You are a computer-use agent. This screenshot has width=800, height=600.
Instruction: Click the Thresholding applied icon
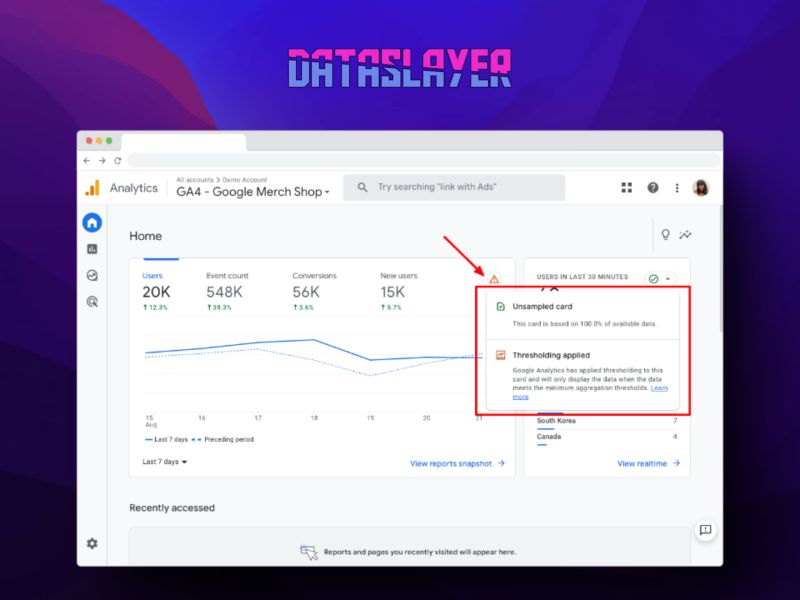pyautogui.click(x=501, y=355)
